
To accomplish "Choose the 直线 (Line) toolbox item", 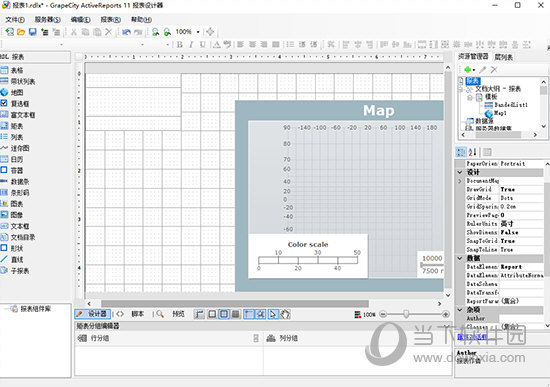I will click(12, 260).
